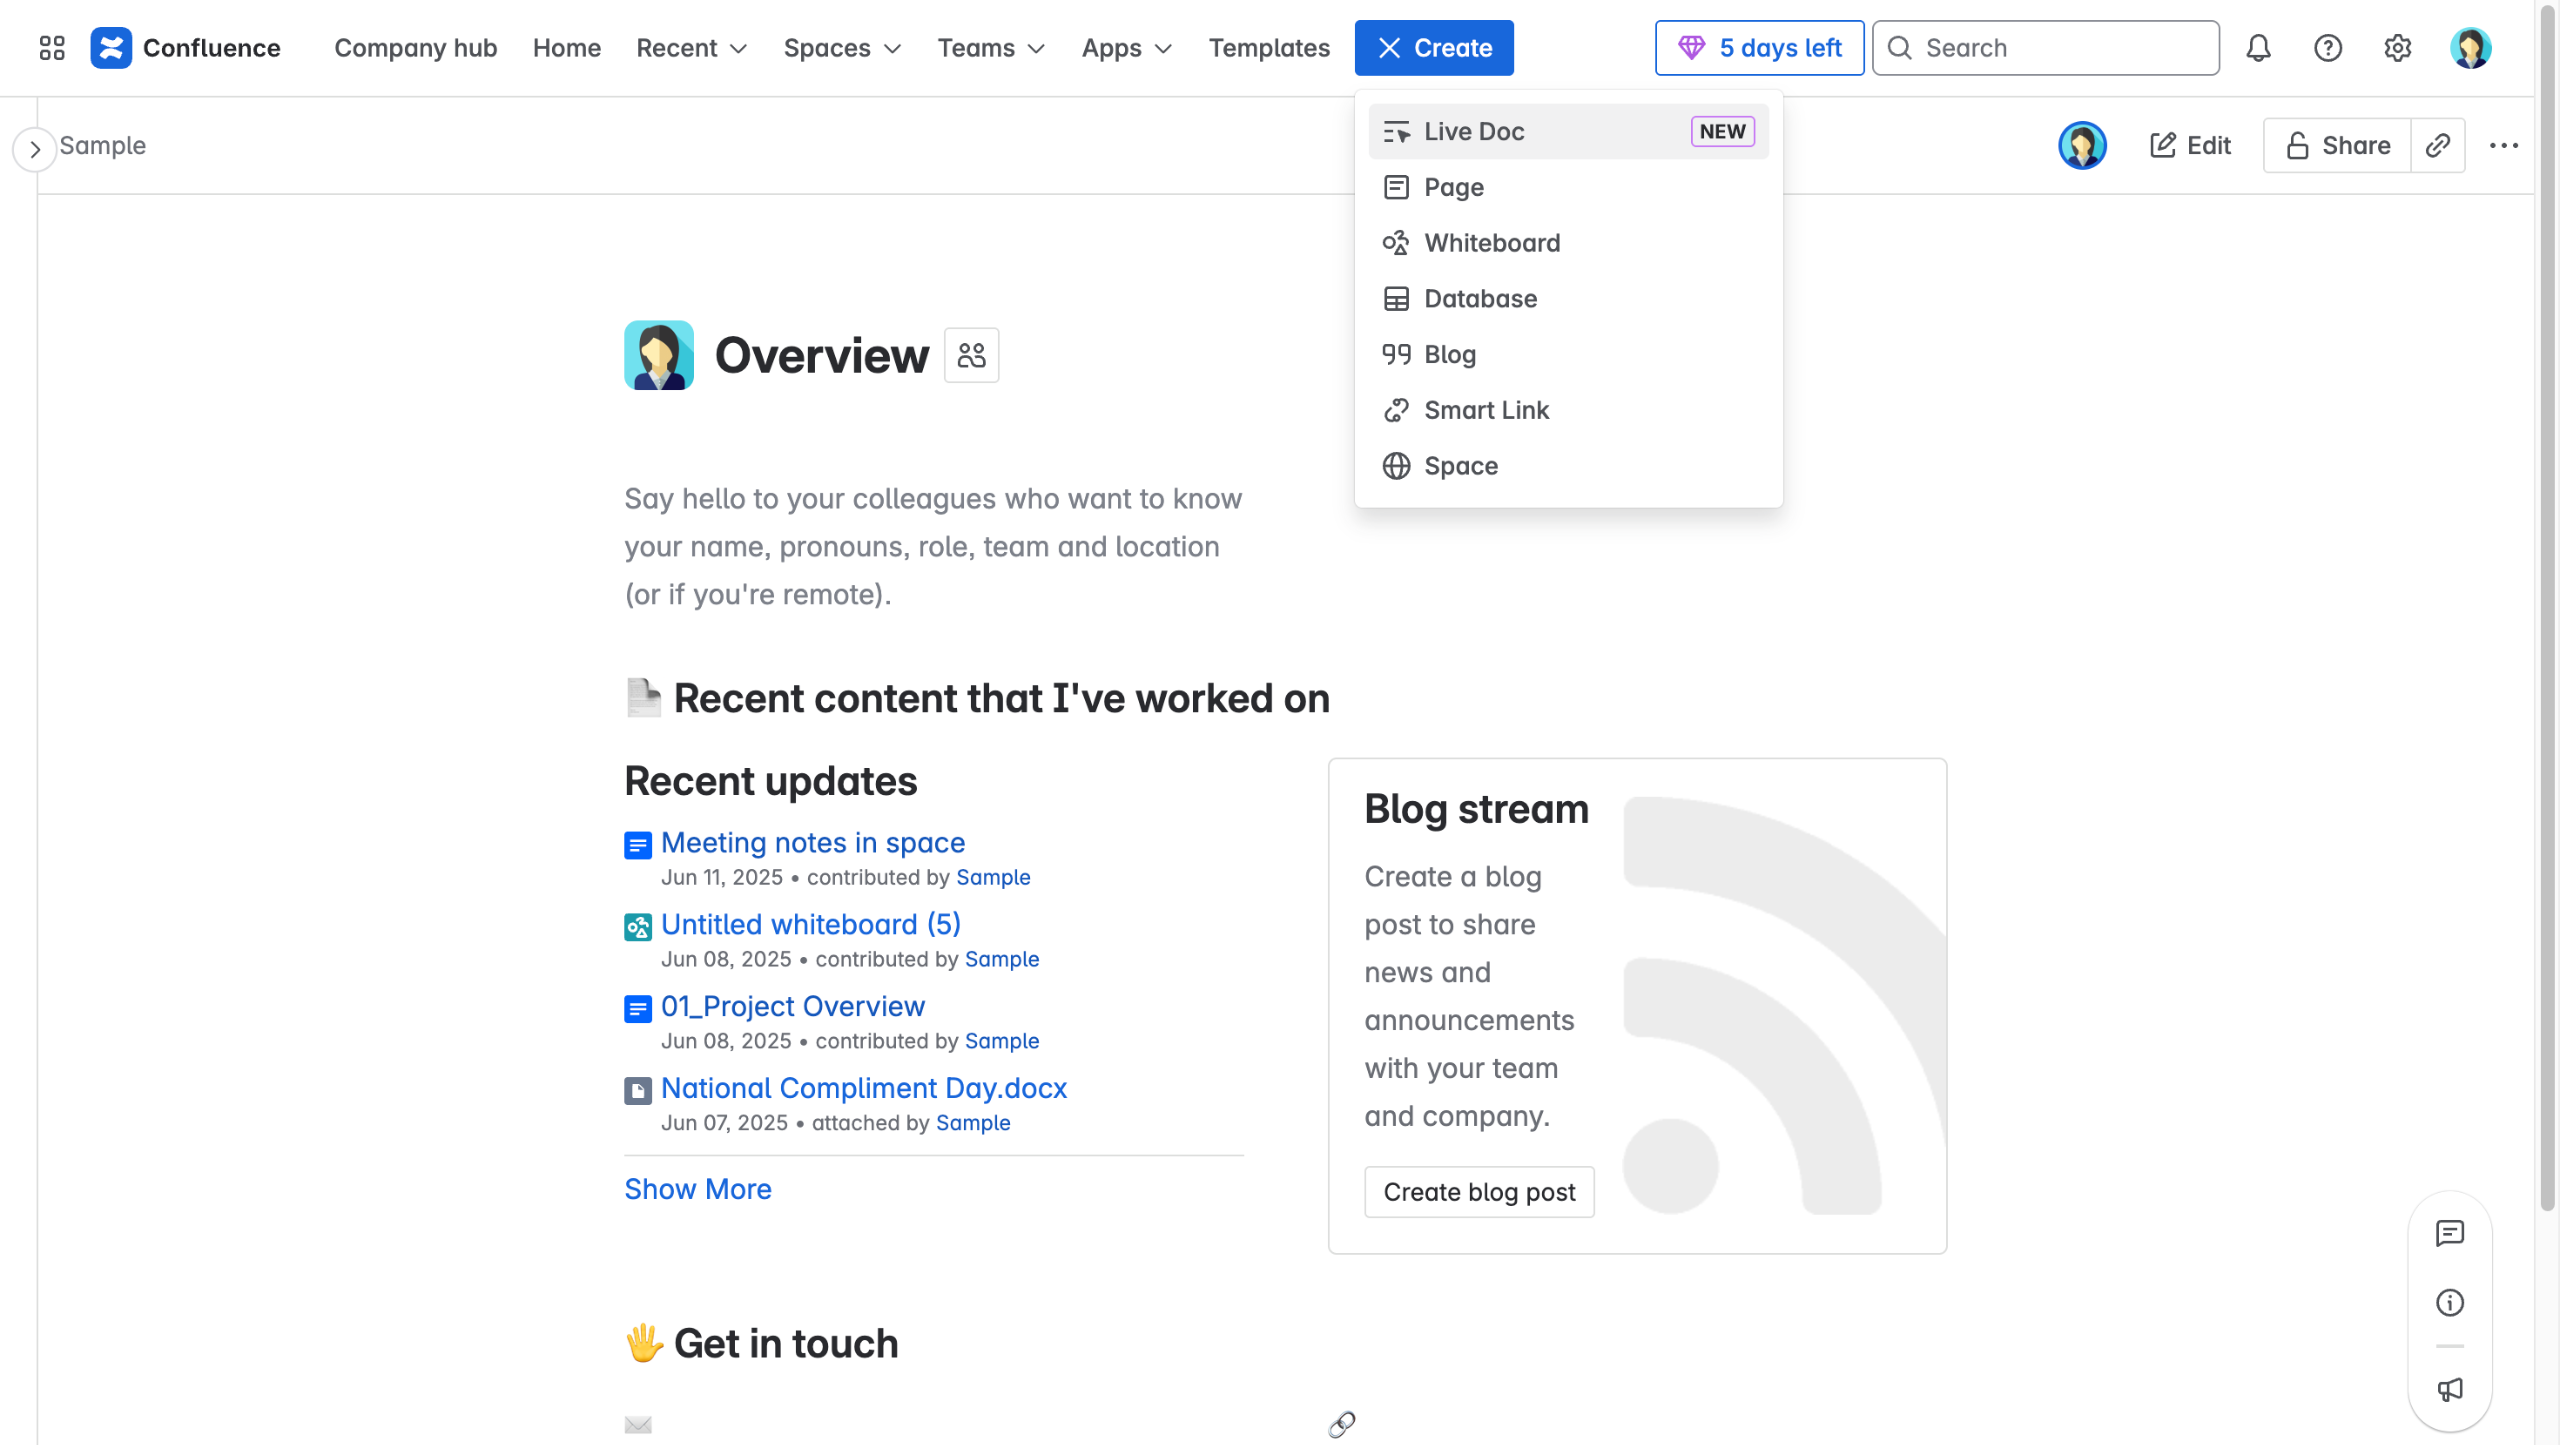
Task: Expand the Teams dropdown
Action: [991, 48]
